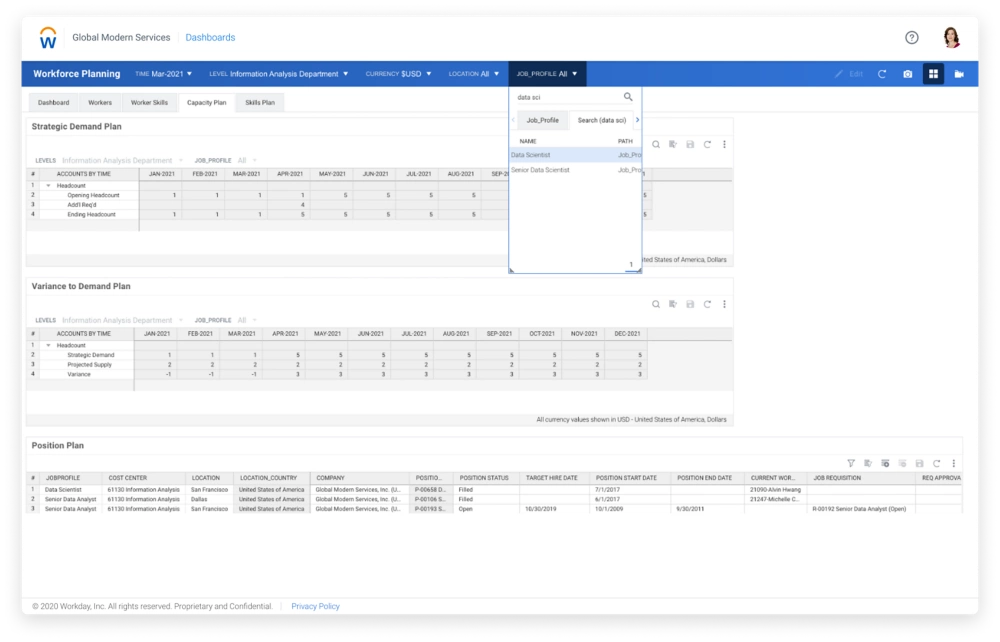Viewport: 1000px width, 642px height.
Task: Open the CURRENCY $USD dropdown
Action: point(398,74)
